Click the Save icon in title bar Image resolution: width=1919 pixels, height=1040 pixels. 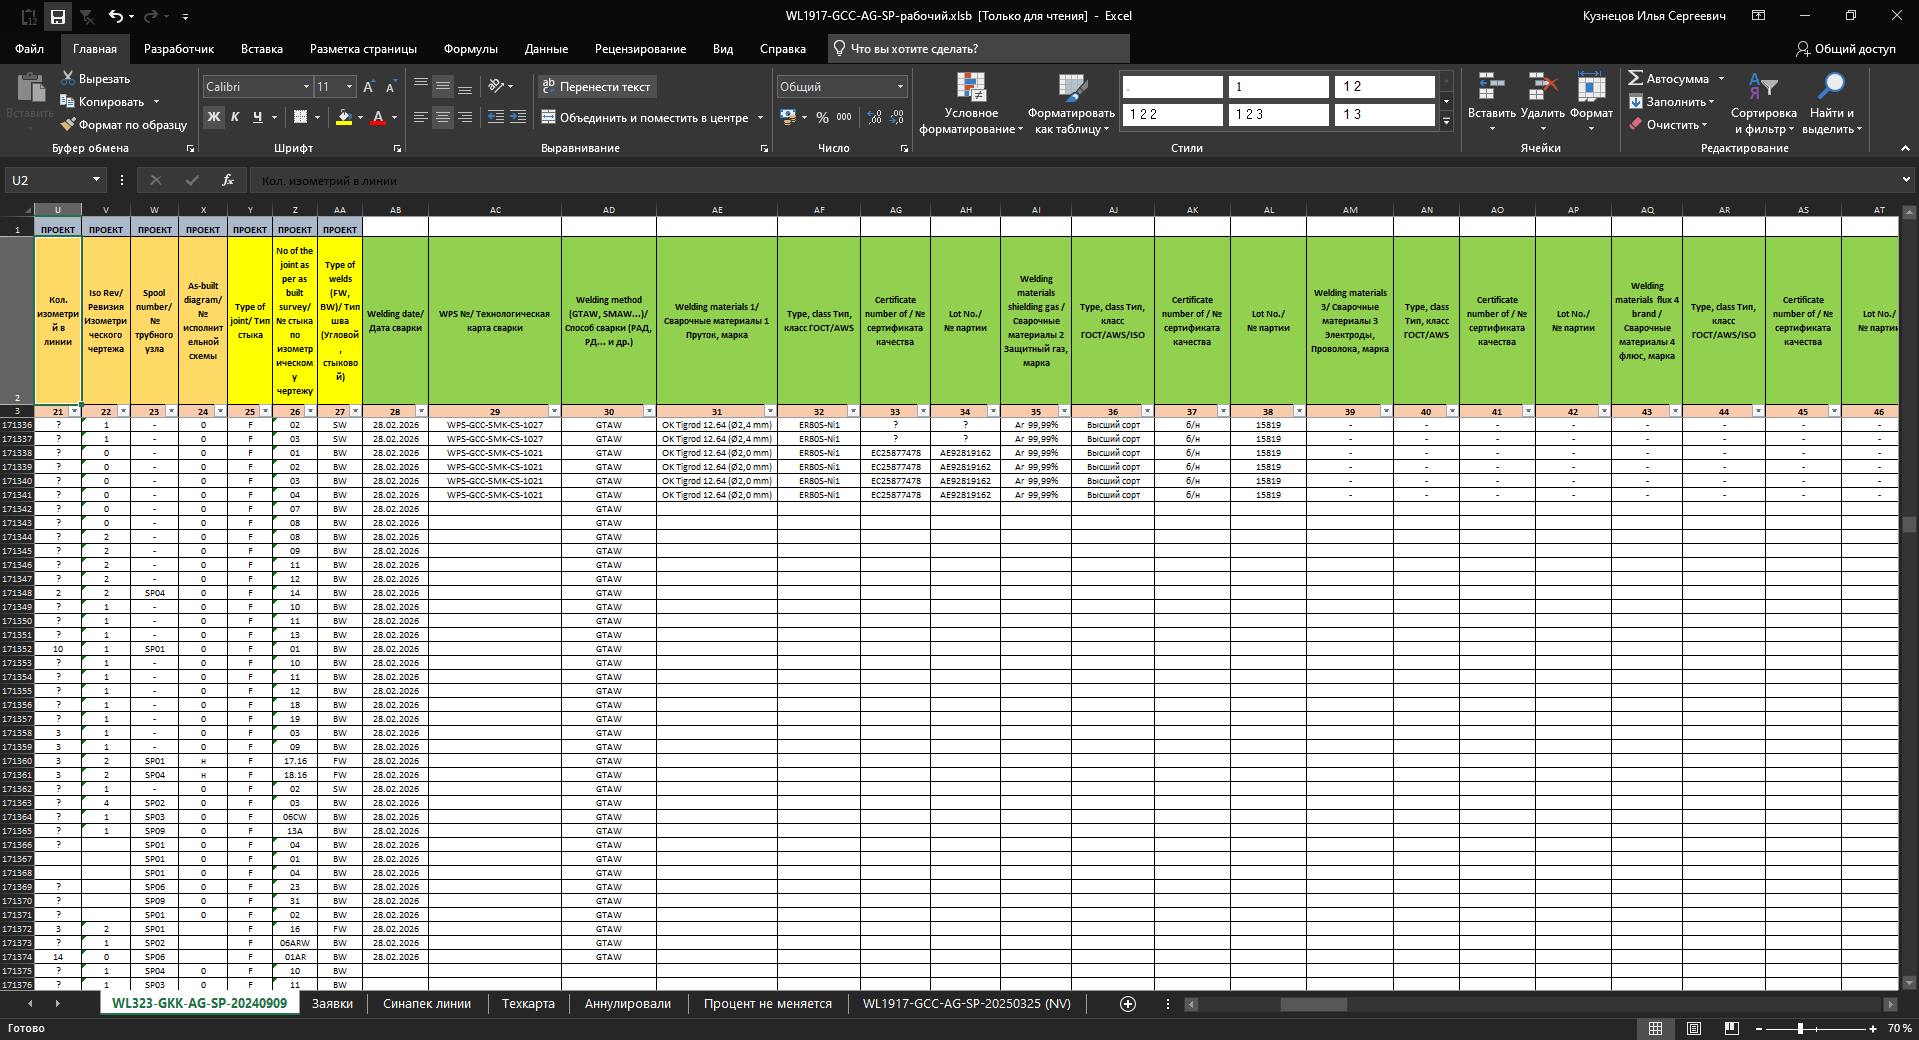(58, 16)
